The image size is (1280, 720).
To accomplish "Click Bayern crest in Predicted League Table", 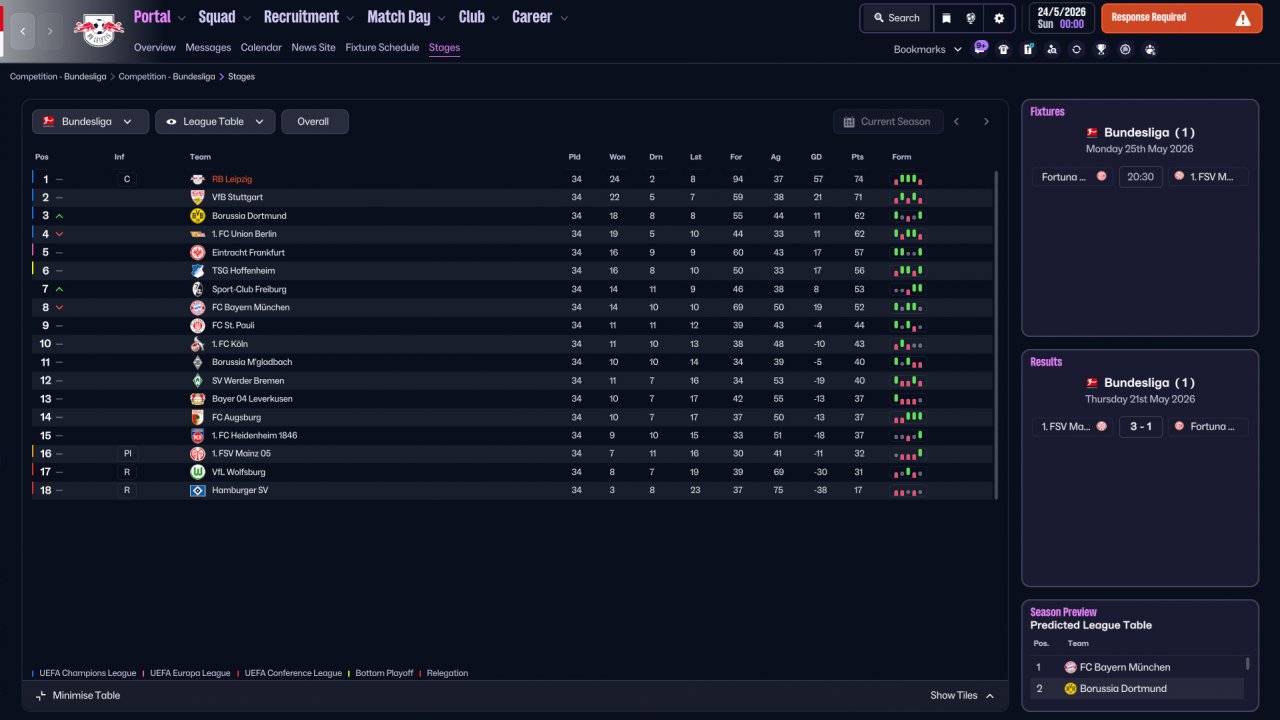I will 1070,667.
